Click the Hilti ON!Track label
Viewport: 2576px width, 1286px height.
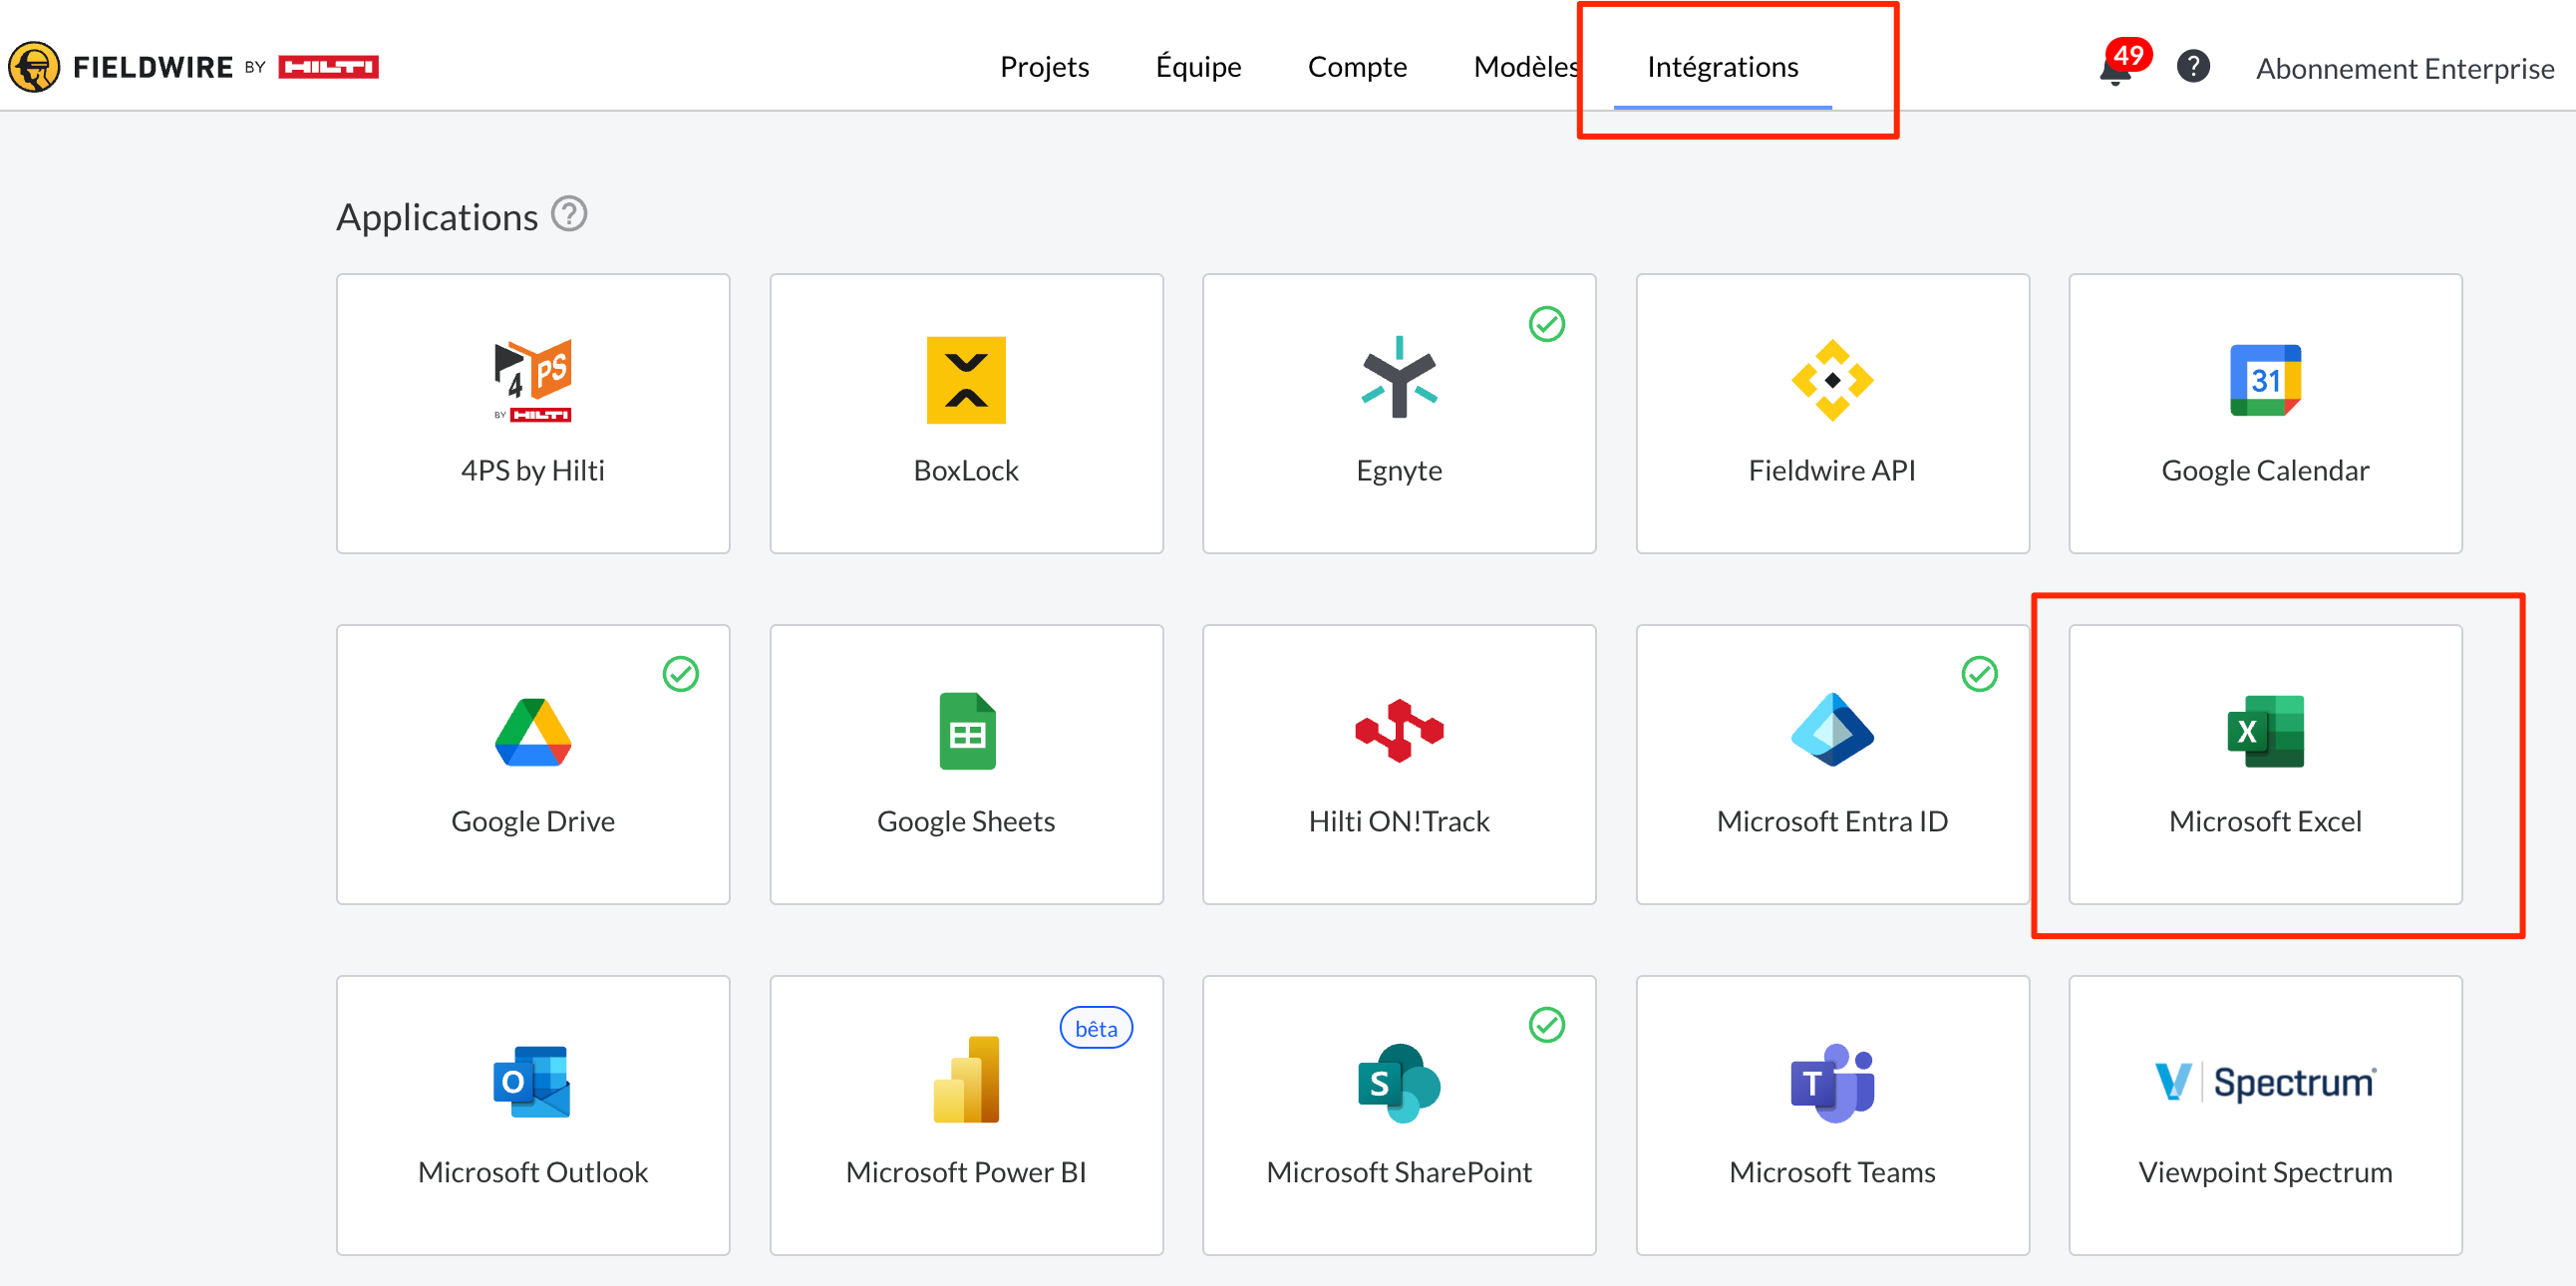coord(1399,821)
